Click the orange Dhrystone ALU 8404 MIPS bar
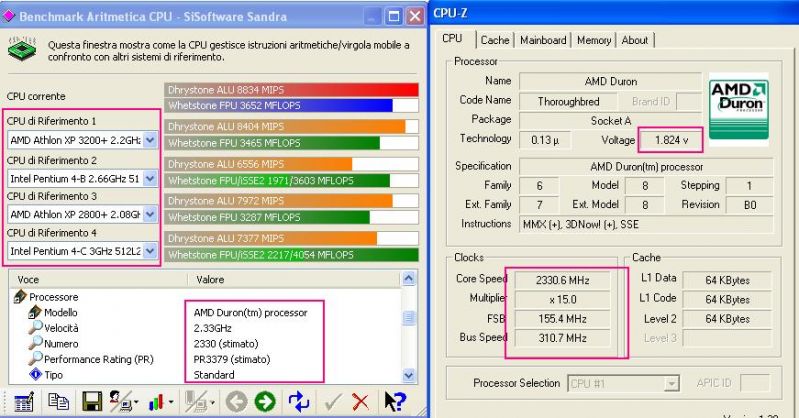799x418 pixels. [x=284, y=126]
